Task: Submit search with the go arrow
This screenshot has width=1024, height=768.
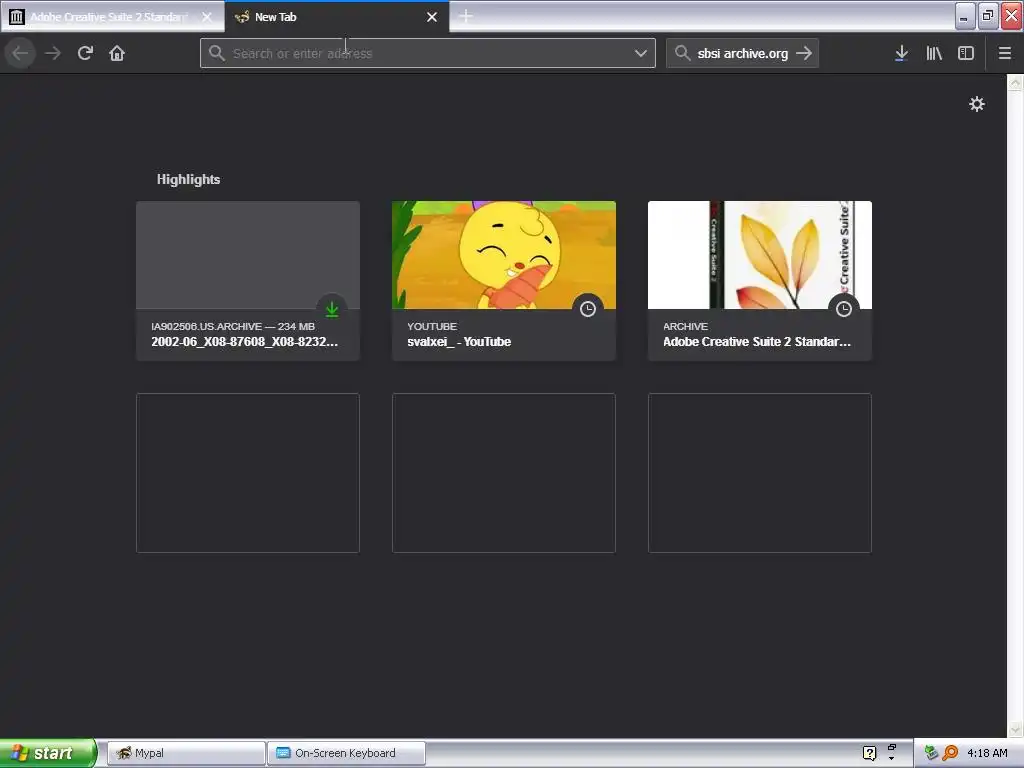Action: 804,53
